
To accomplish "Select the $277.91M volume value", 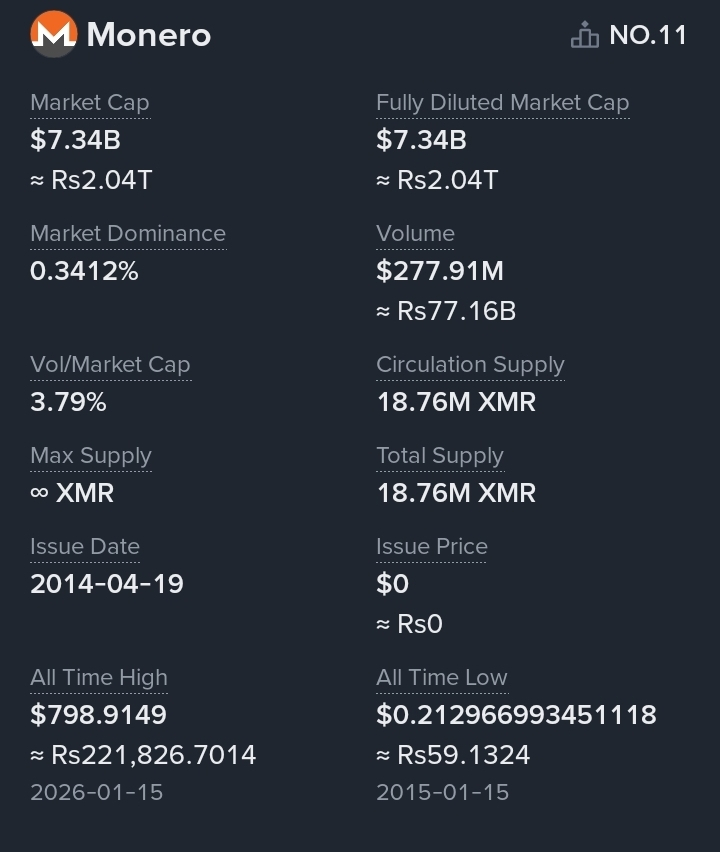I will [440, 271].
